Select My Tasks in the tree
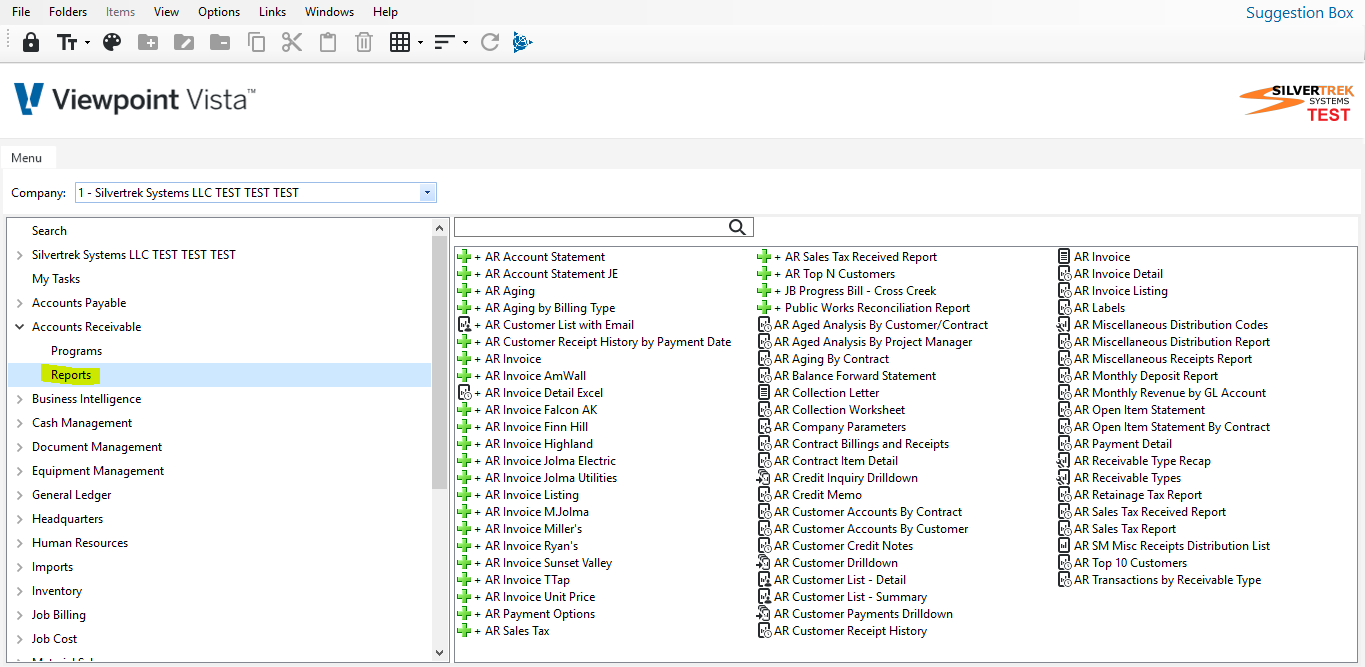The image size is (1365, 667). pyautogui.click(x=56, y=279)
